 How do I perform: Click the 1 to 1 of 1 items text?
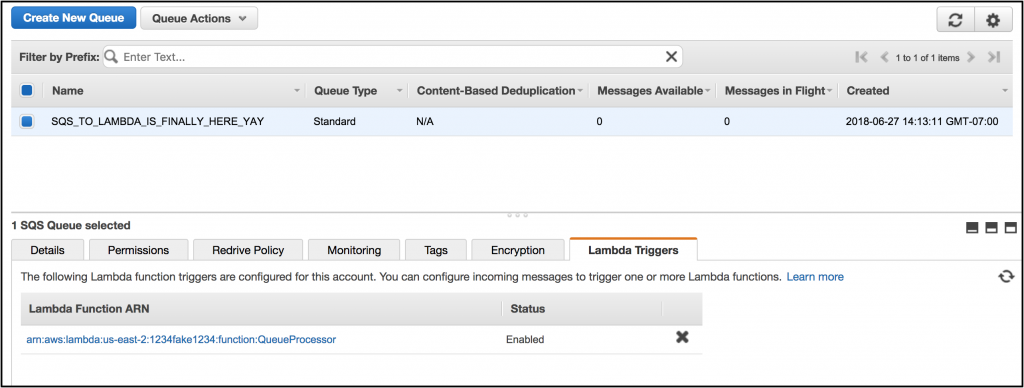tap(927, 57)
